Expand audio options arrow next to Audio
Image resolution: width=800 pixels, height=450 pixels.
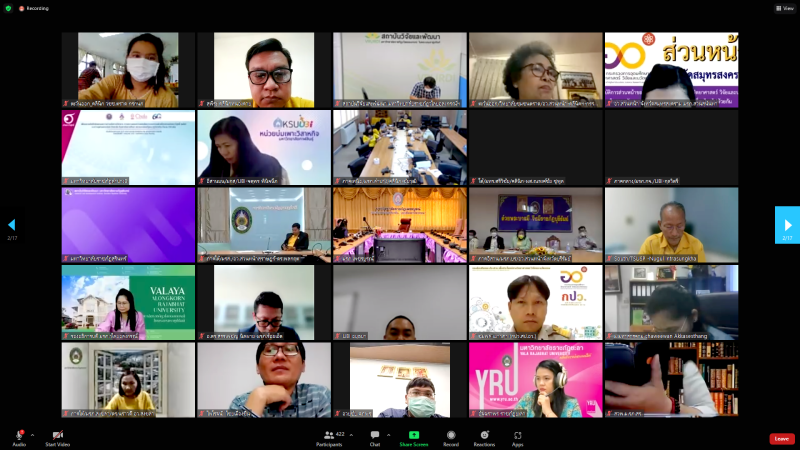32,435
